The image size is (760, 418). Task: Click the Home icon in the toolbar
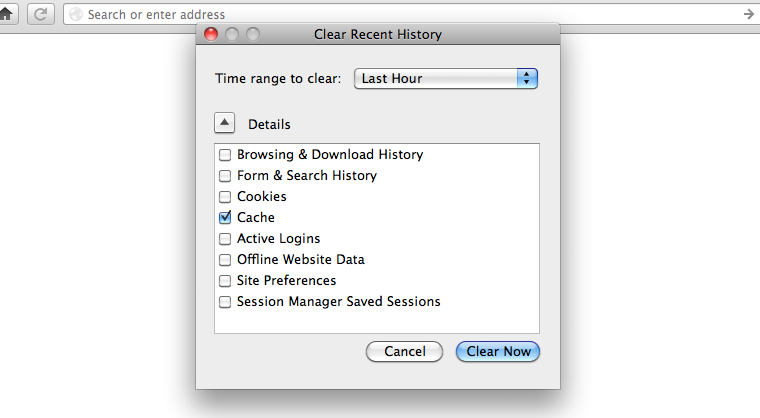pyautogui.click(x=7, y=14)
